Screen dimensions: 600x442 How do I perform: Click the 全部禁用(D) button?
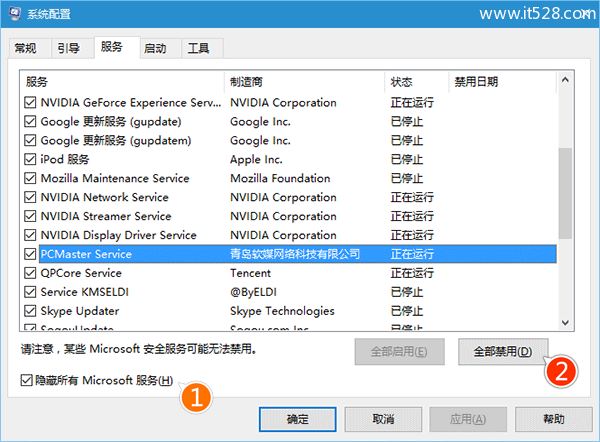(x=503, y=351)
